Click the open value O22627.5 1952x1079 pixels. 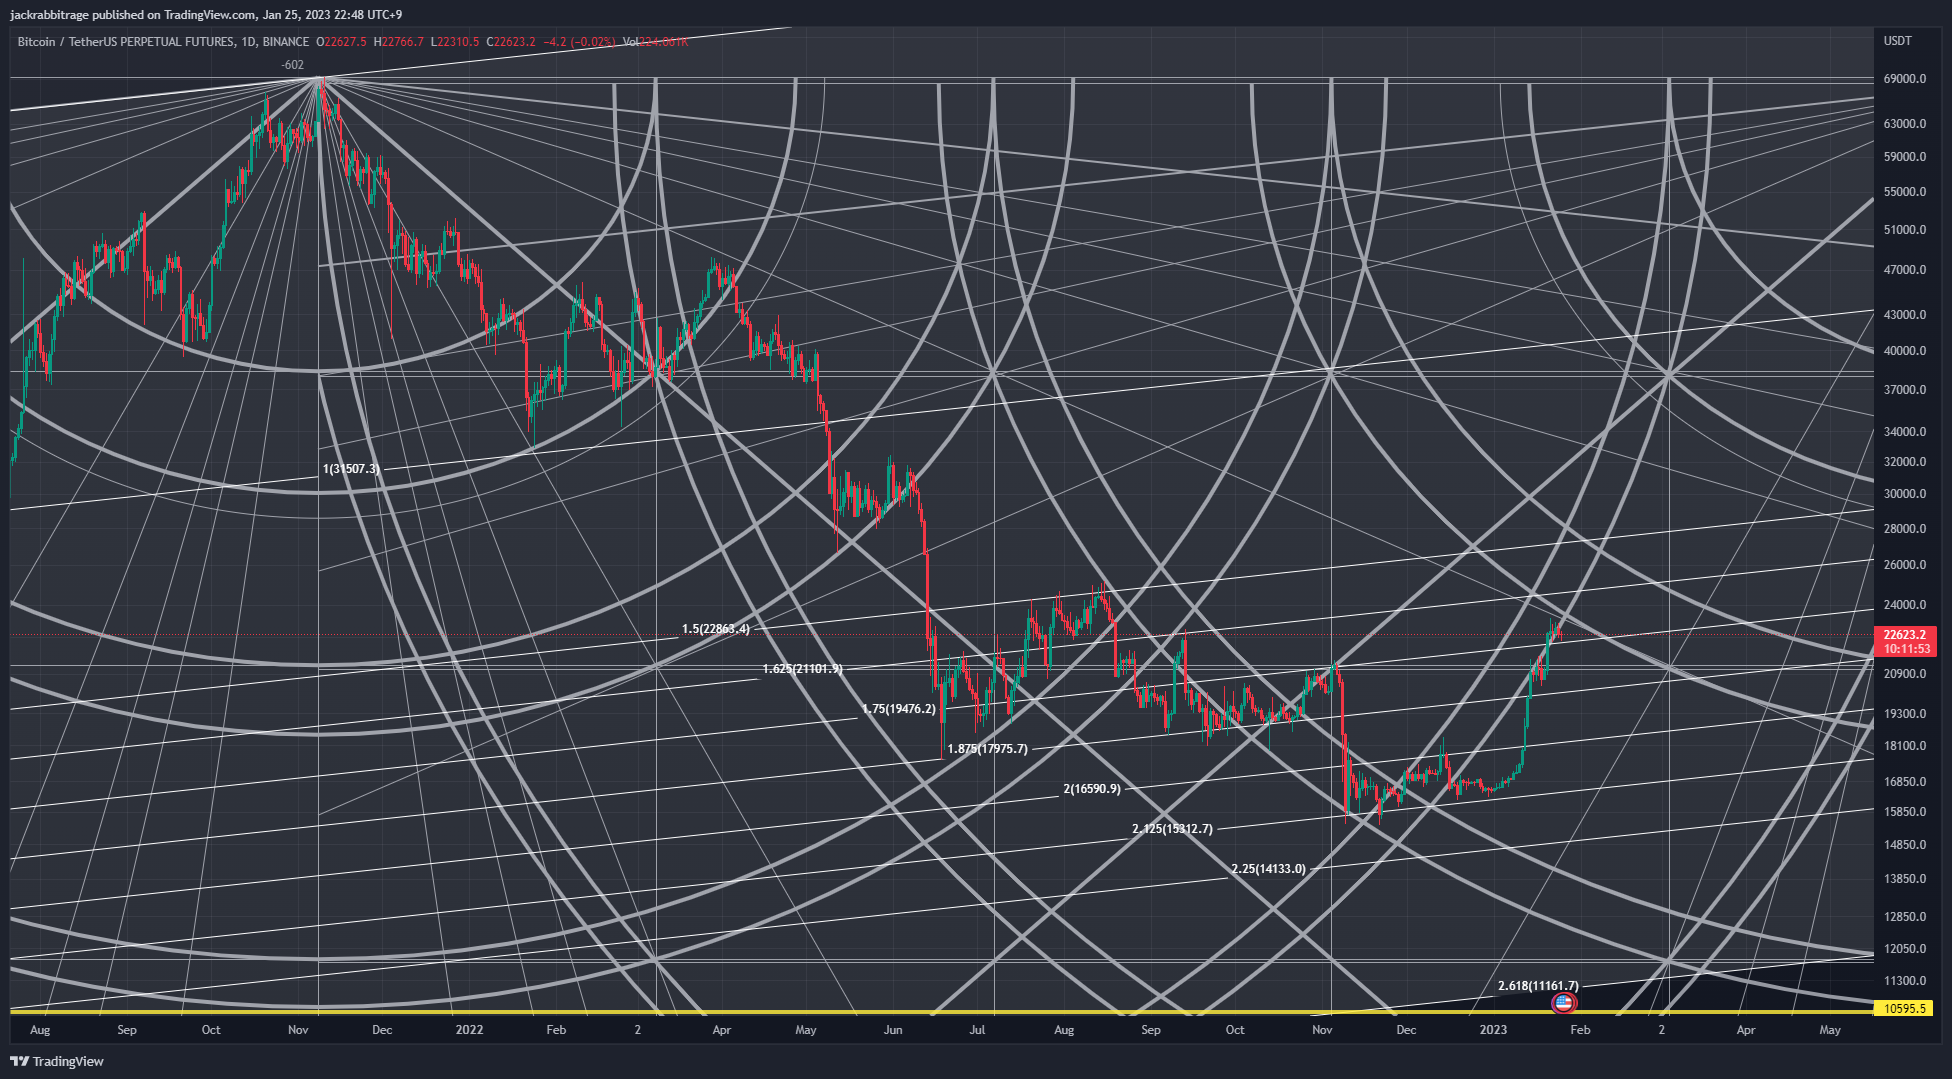[x=342, y=42]
